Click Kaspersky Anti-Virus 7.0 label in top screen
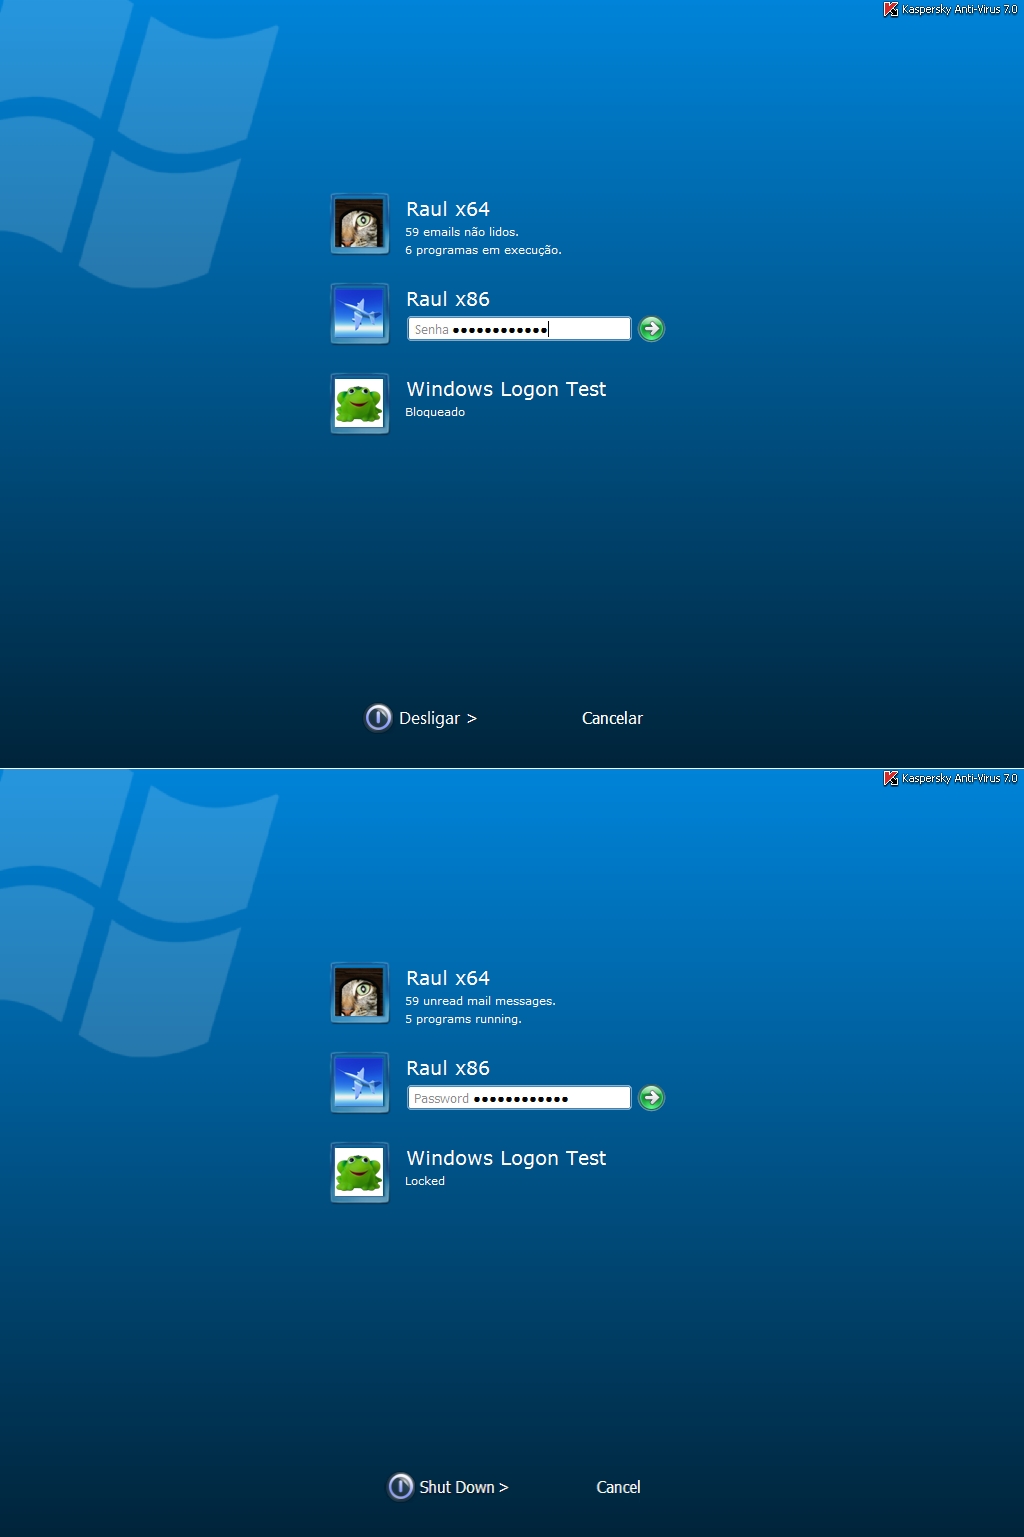 pyautogui.click(x=959, y=9)
